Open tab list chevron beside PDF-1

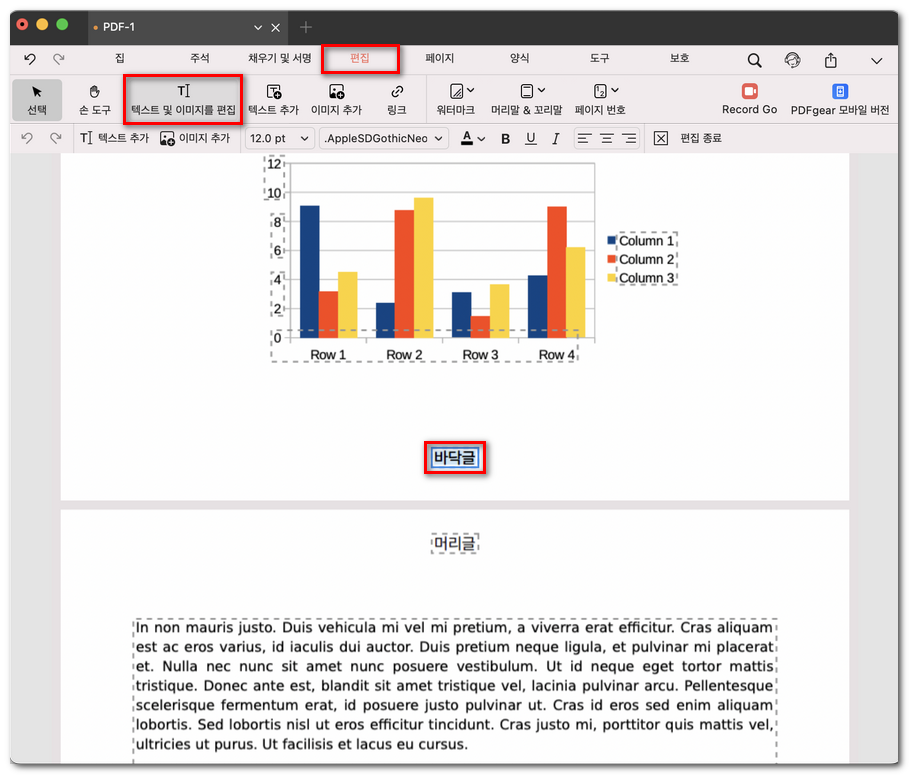258,27
